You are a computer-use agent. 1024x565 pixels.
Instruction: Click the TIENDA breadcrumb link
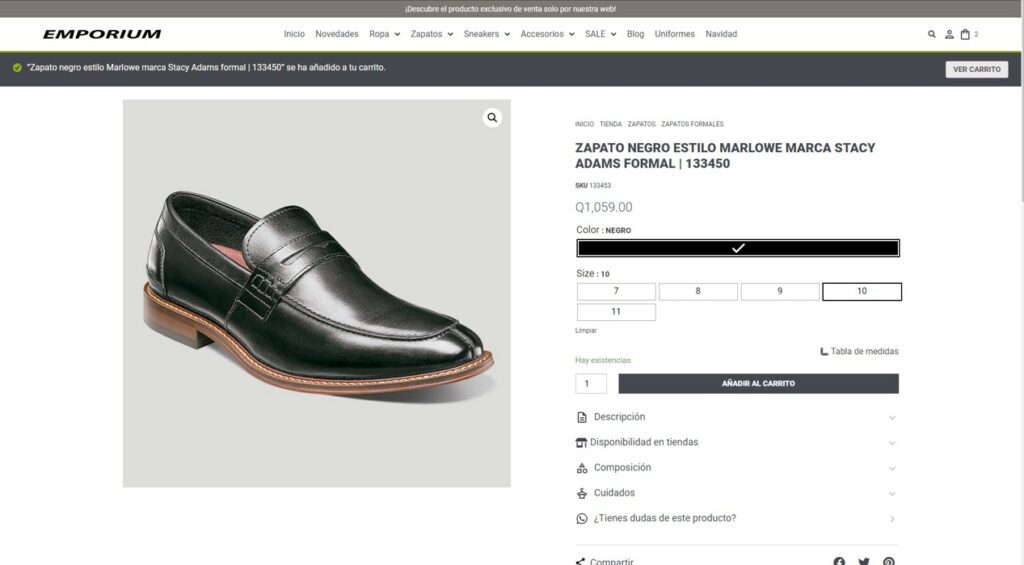click(611, 124)
